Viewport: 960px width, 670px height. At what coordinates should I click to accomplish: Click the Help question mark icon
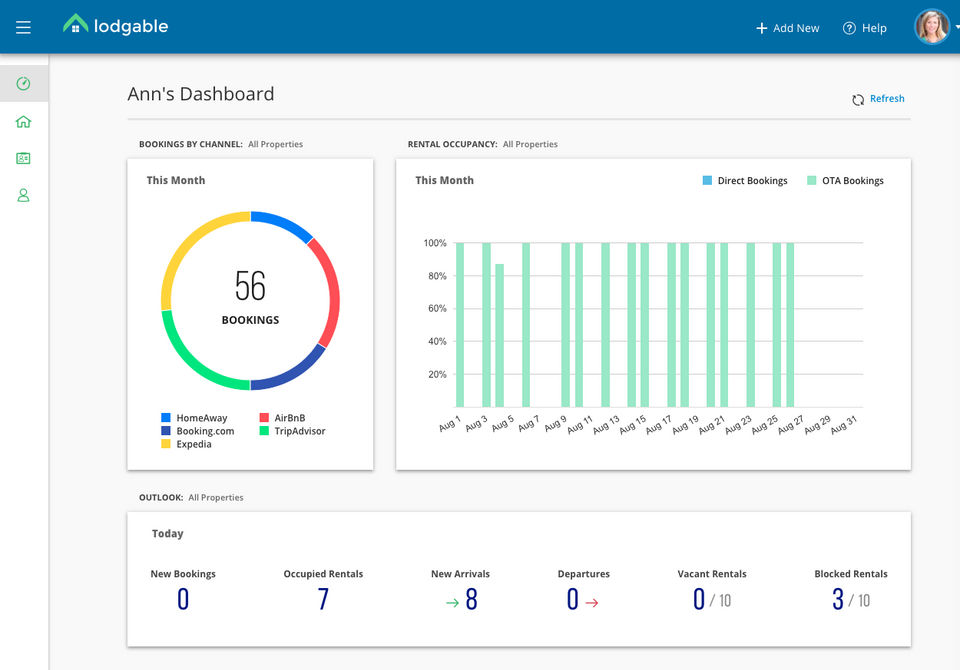(x=849, y=28)
